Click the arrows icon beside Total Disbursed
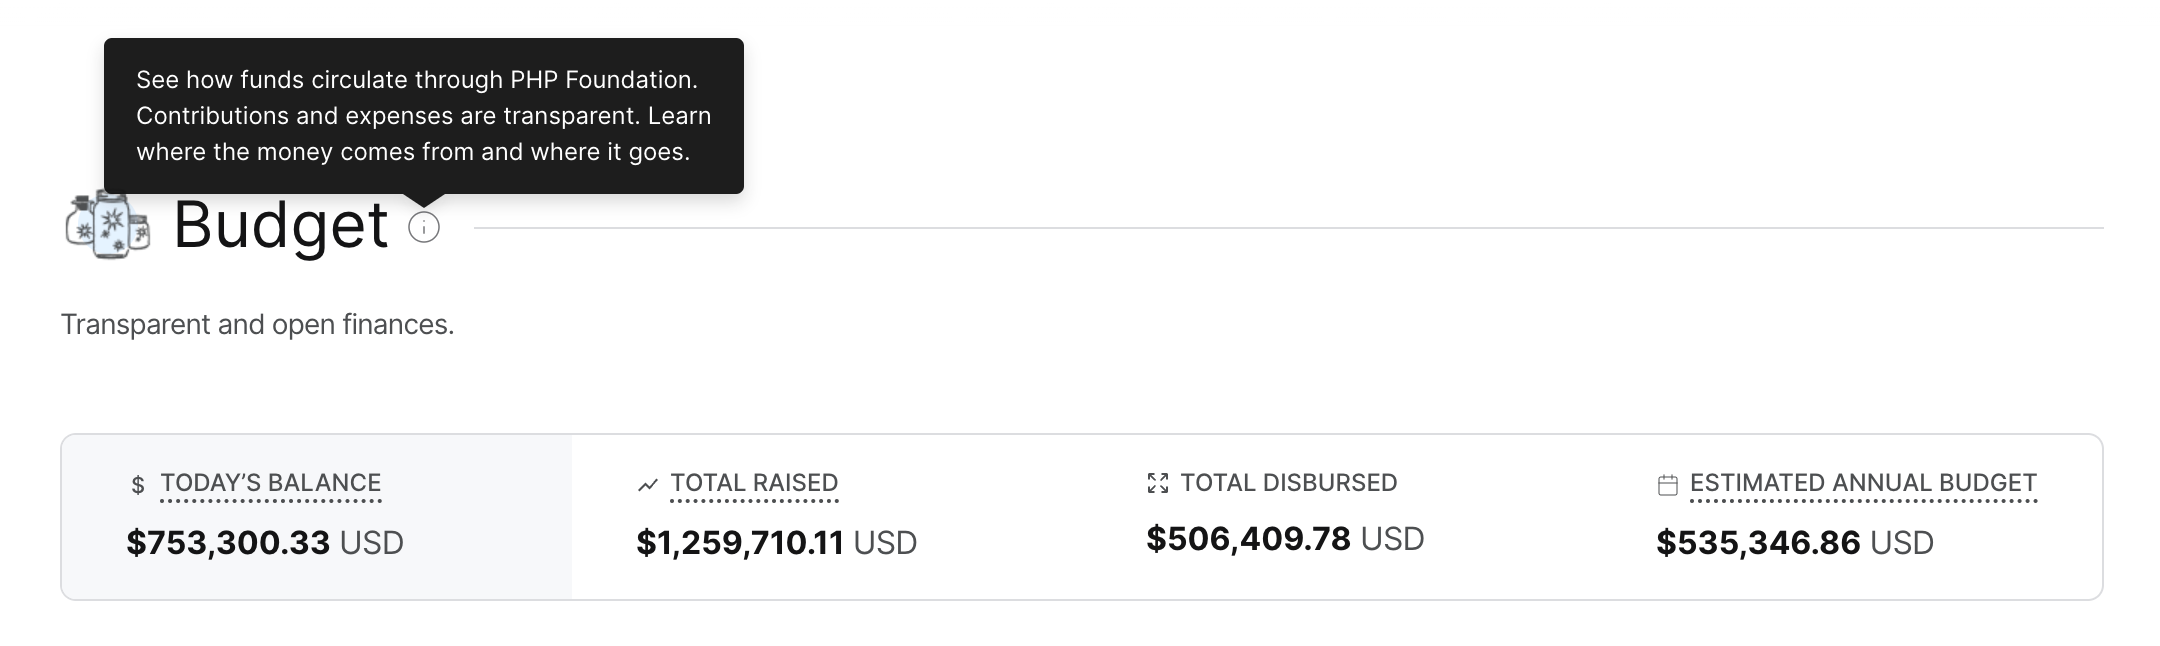The height and width of the screenshot is (646, 2160). (x=1157, y=484)
